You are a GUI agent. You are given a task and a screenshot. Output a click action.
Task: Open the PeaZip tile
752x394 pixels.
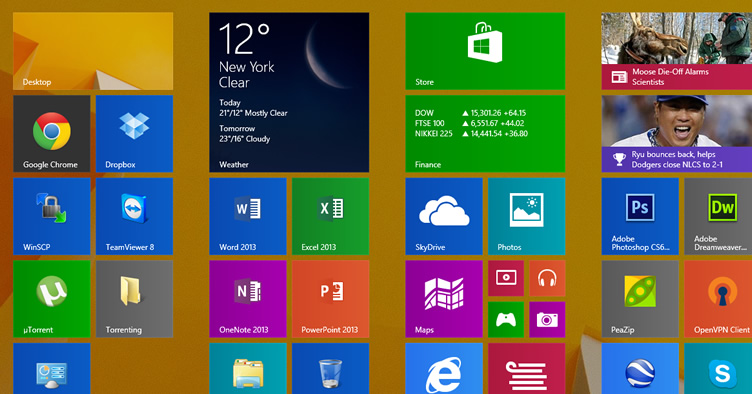point(640,299)
